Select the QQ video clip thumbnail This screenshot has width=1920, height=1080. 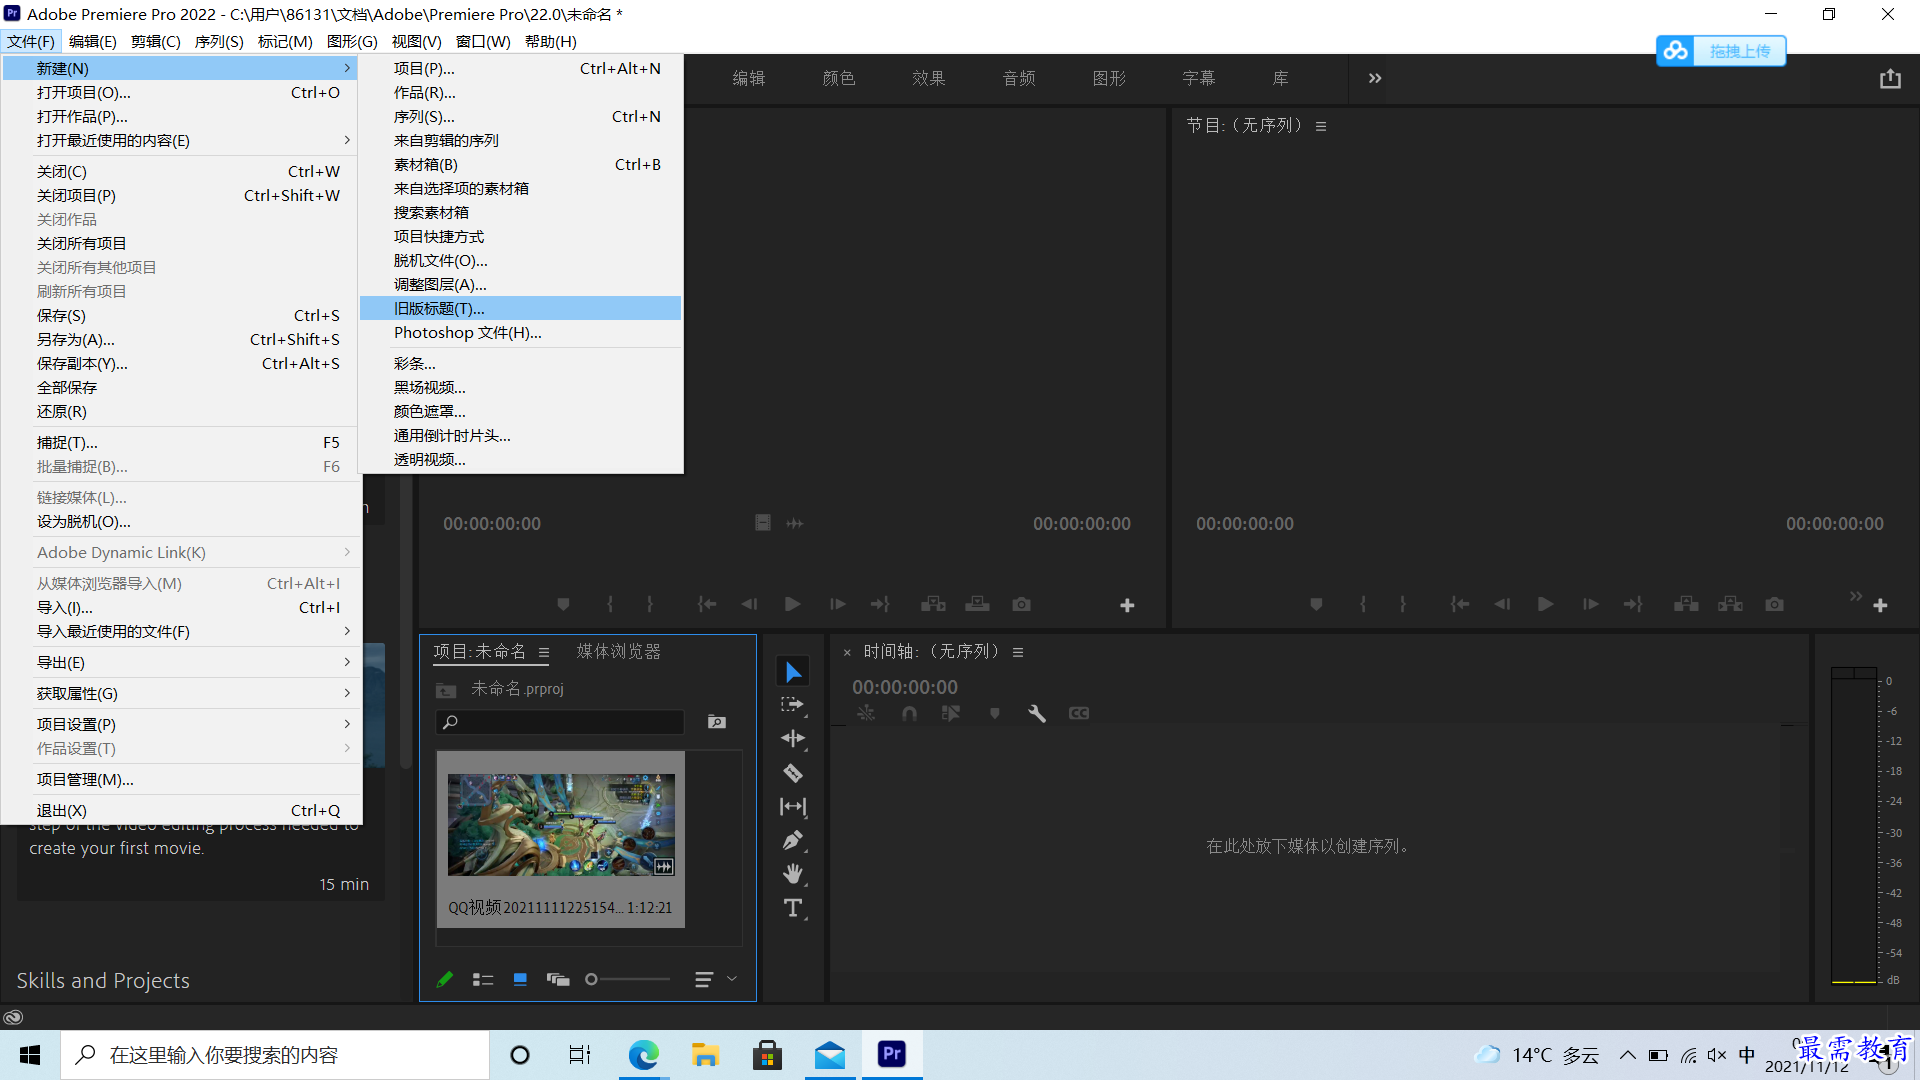(x=561, y=825)
